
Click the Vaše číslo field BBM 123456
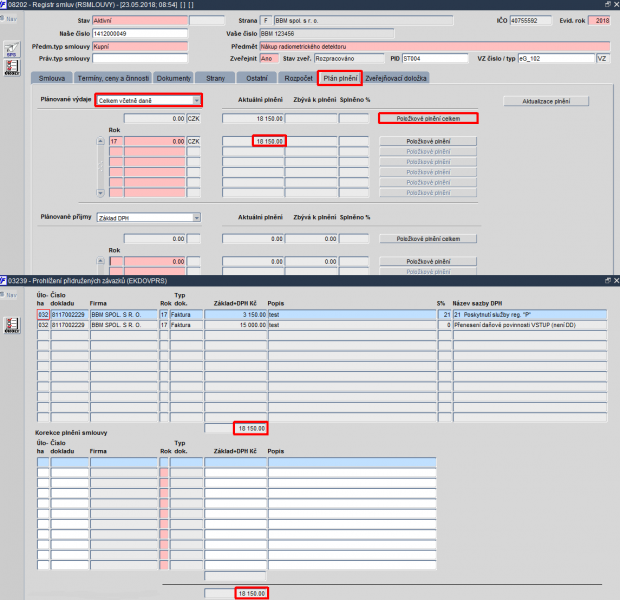327,34
